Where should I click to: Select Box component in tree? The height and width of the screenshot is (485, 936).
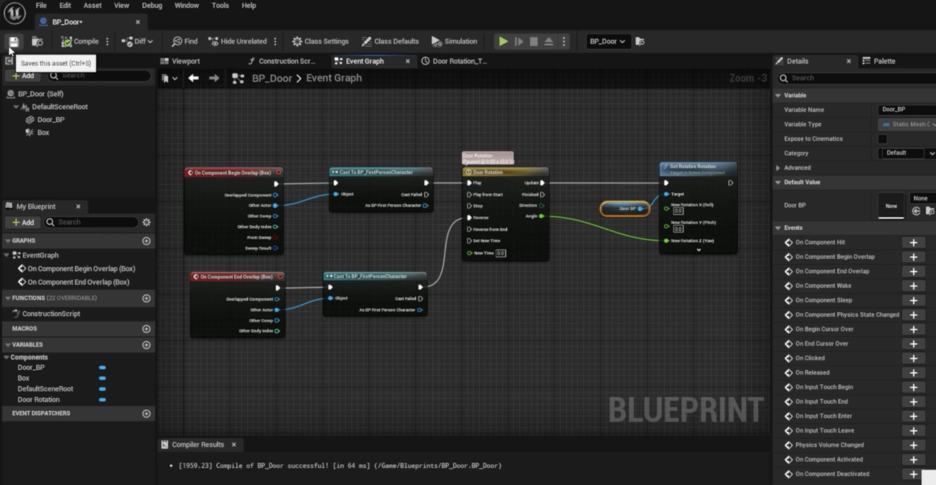43,133
